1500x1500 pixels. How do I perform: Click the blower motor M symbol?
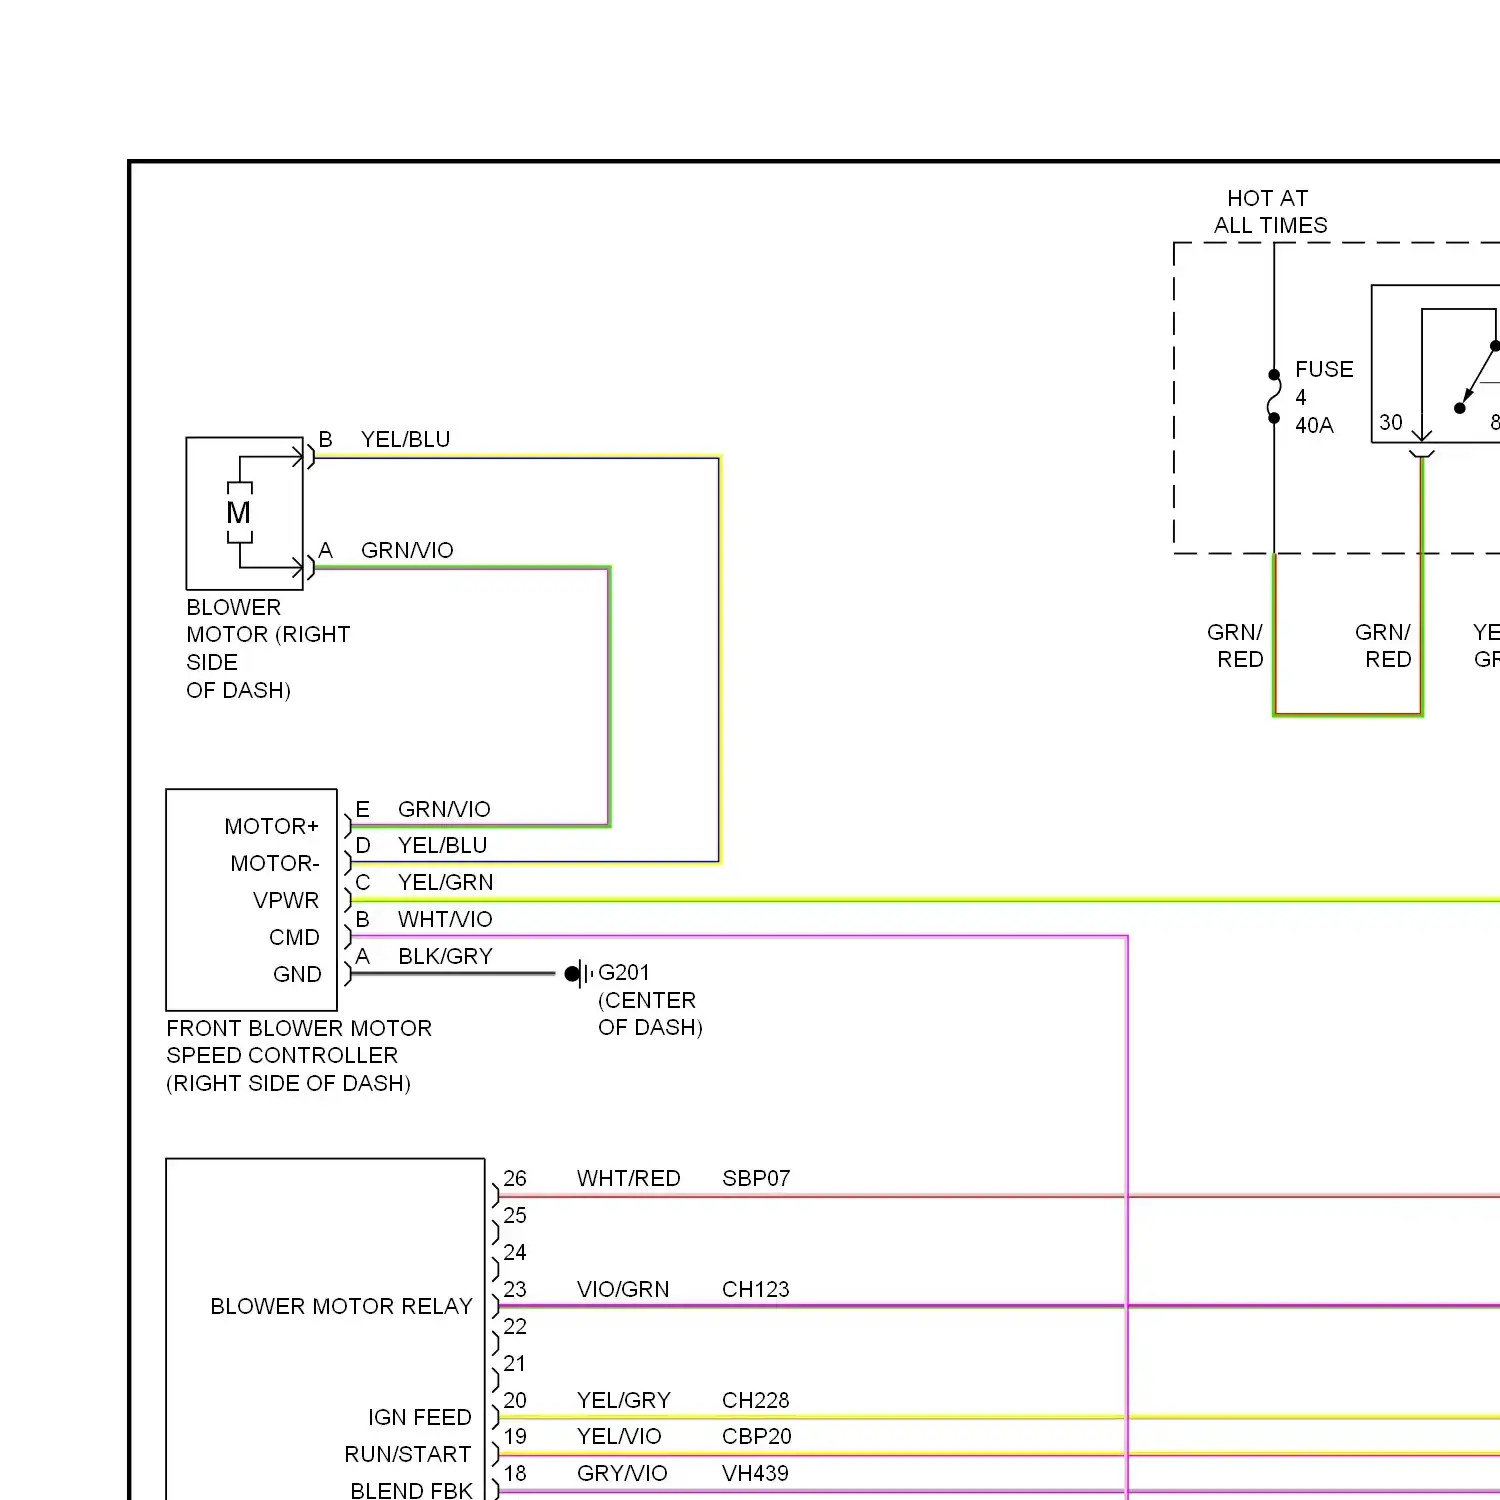239,512
